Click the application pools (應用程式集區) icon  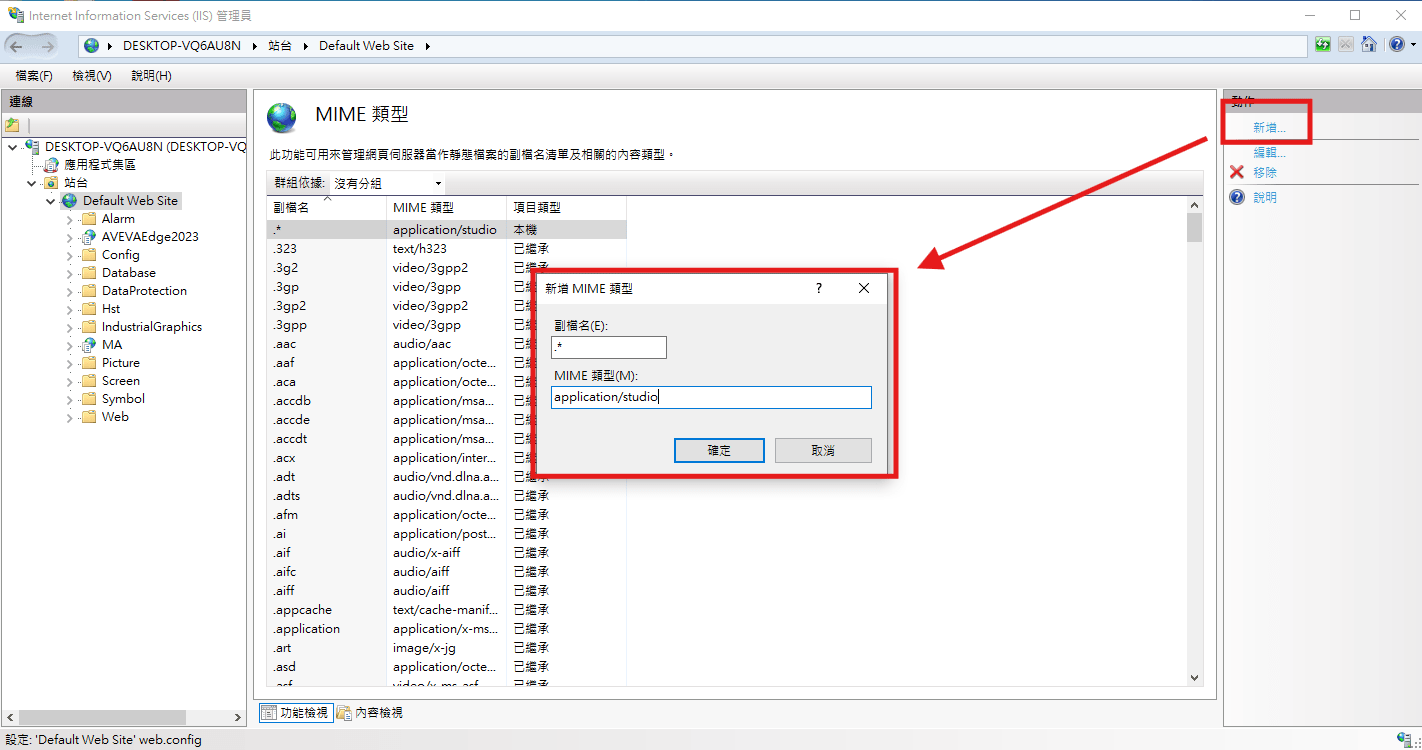tap(51, 165)
